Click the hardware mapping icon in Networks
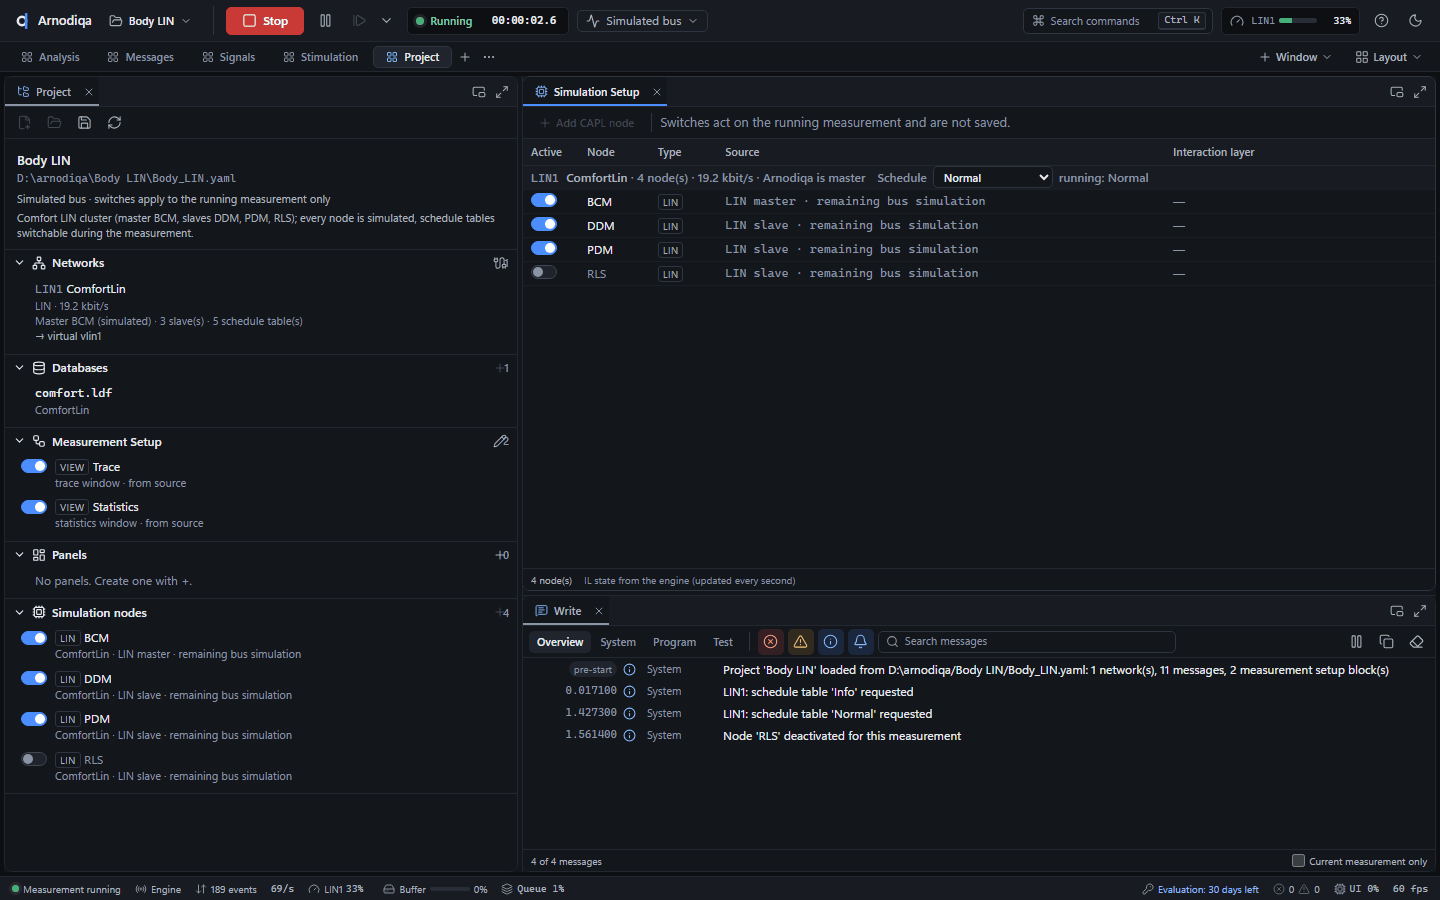 [501, 263]
